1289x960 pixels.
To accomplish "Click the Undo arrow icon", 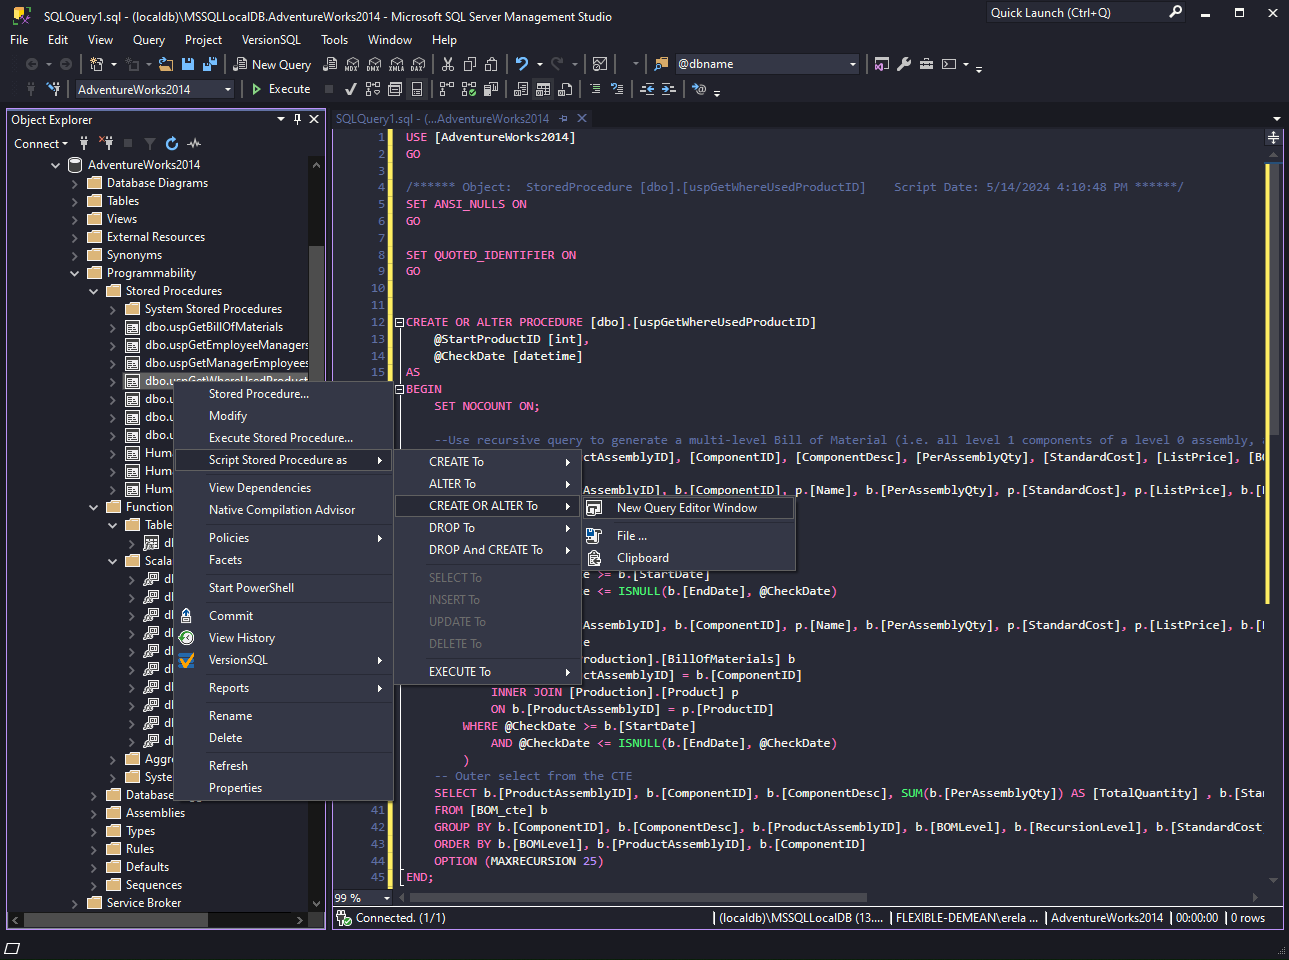I will click(x=521, y=64).
